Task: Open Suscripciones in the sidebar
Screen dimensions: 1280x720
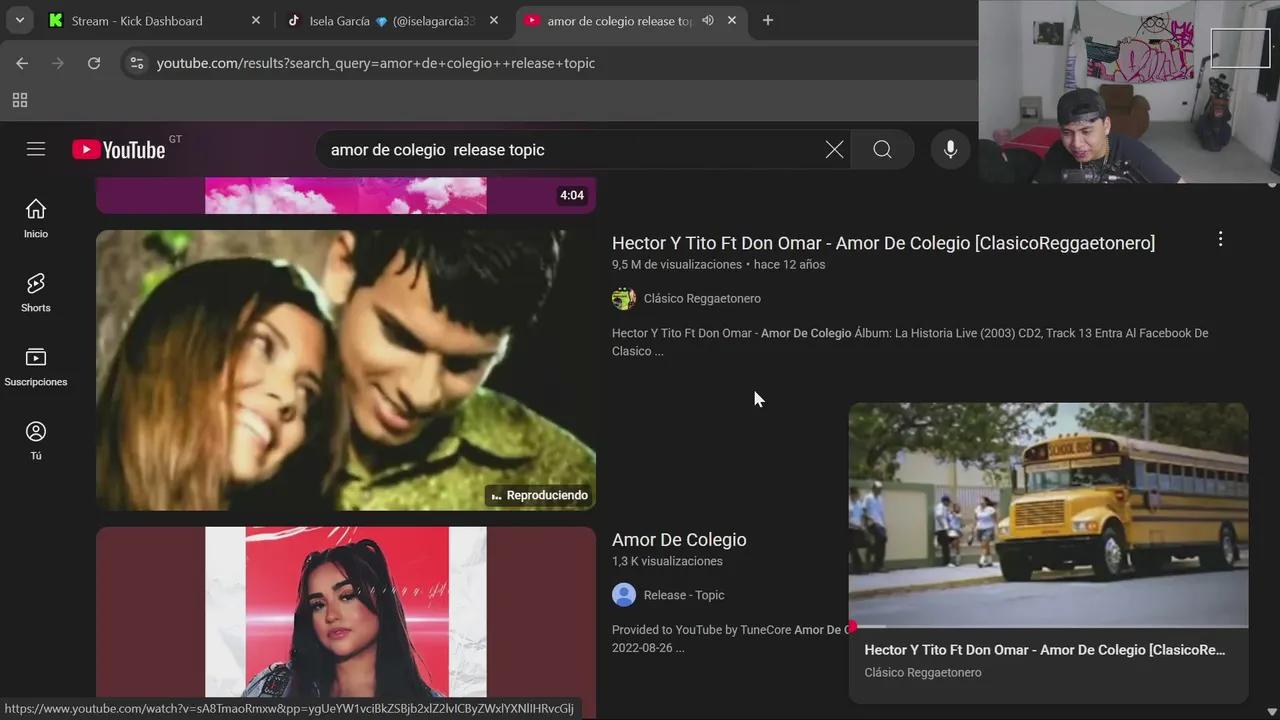Action: click(x=36, y=366)
